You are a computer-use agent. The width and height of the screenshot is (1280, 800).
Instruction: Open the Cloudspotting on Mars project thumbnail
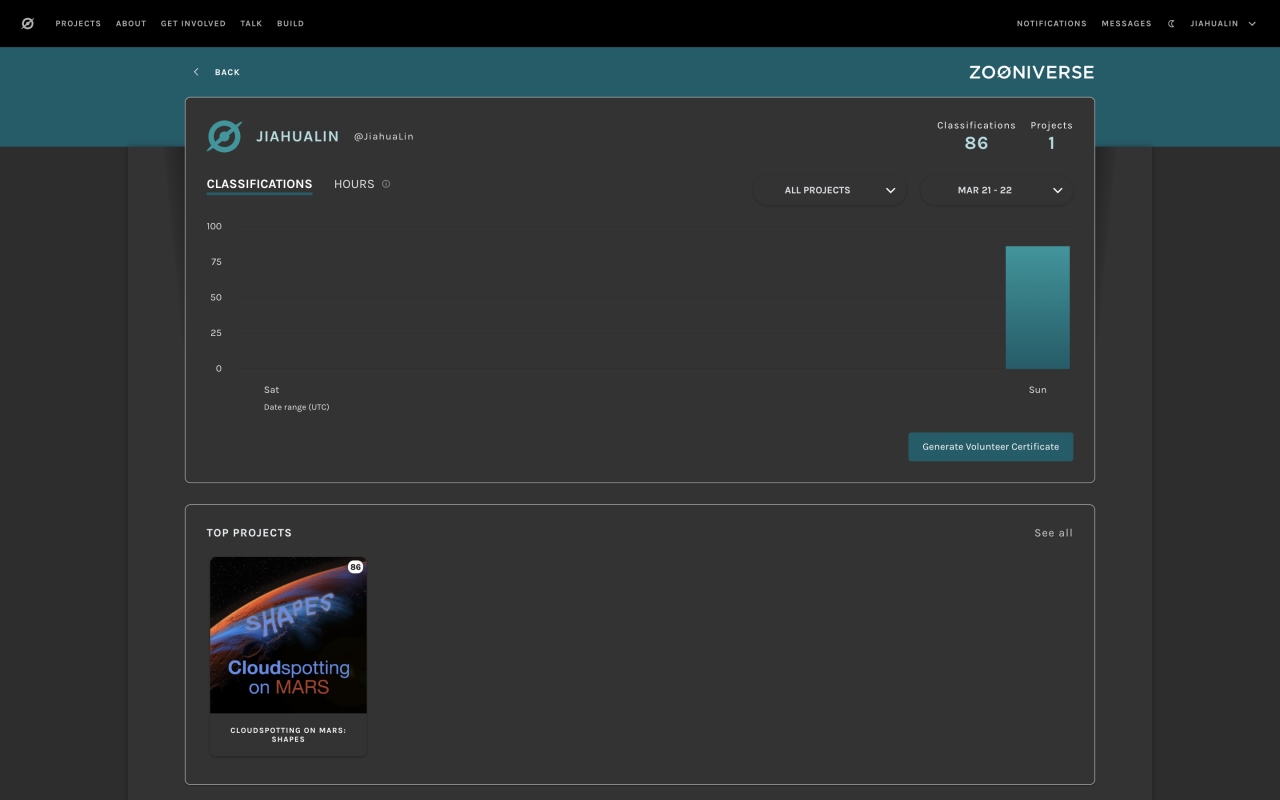[288, 635]
